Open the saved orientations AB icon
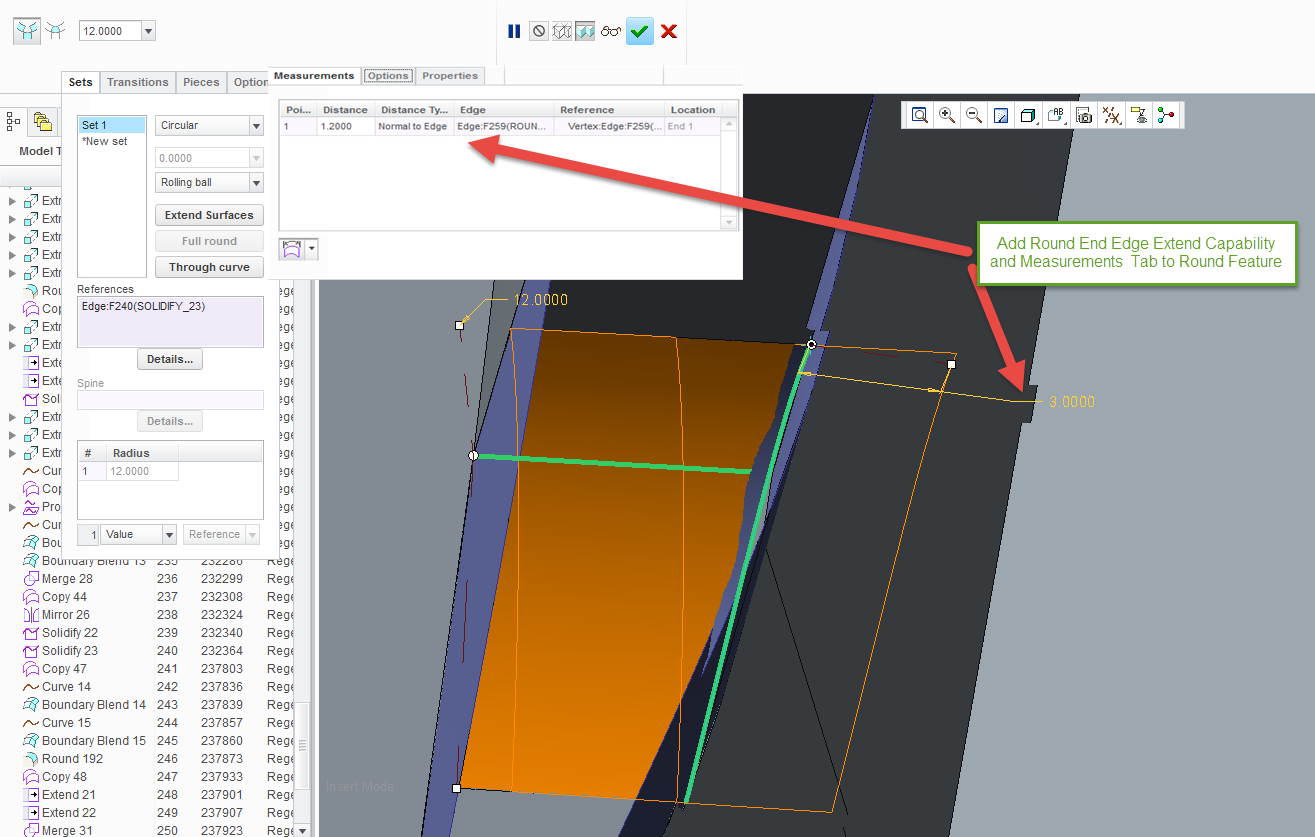The width and height of the screenshot is (1315, 837). (1056, 116)
